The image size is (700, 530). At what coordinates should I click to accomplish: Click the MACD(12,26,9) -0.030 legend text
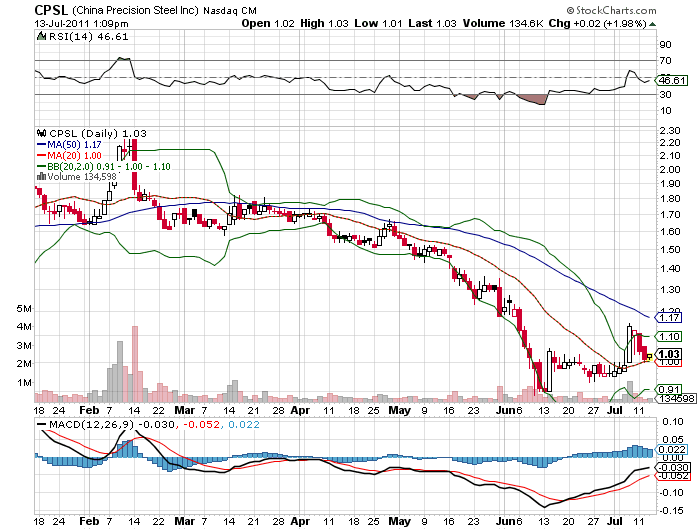click(x=112, y=425)
